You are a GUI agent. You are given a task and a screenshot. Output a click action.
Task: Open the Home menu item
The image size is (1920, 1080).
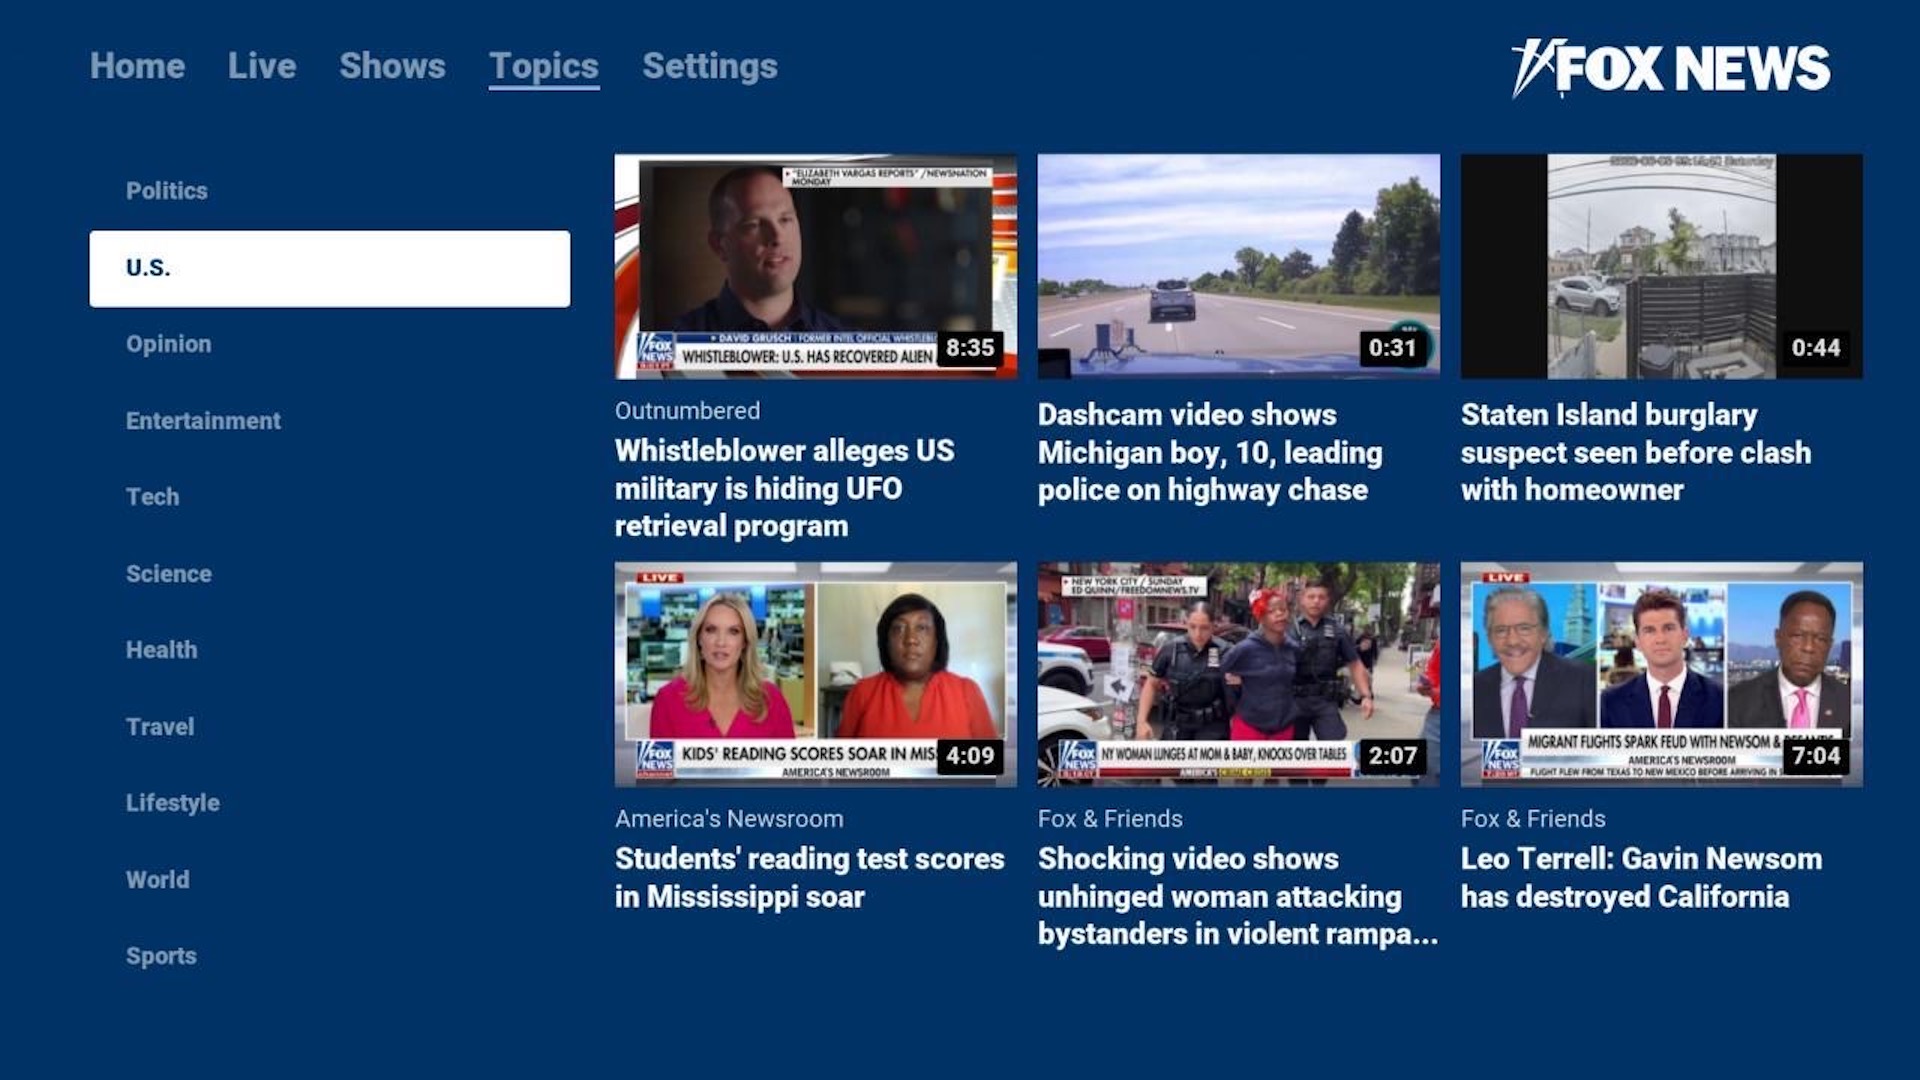pyautogui.click(x=137, y=65)
